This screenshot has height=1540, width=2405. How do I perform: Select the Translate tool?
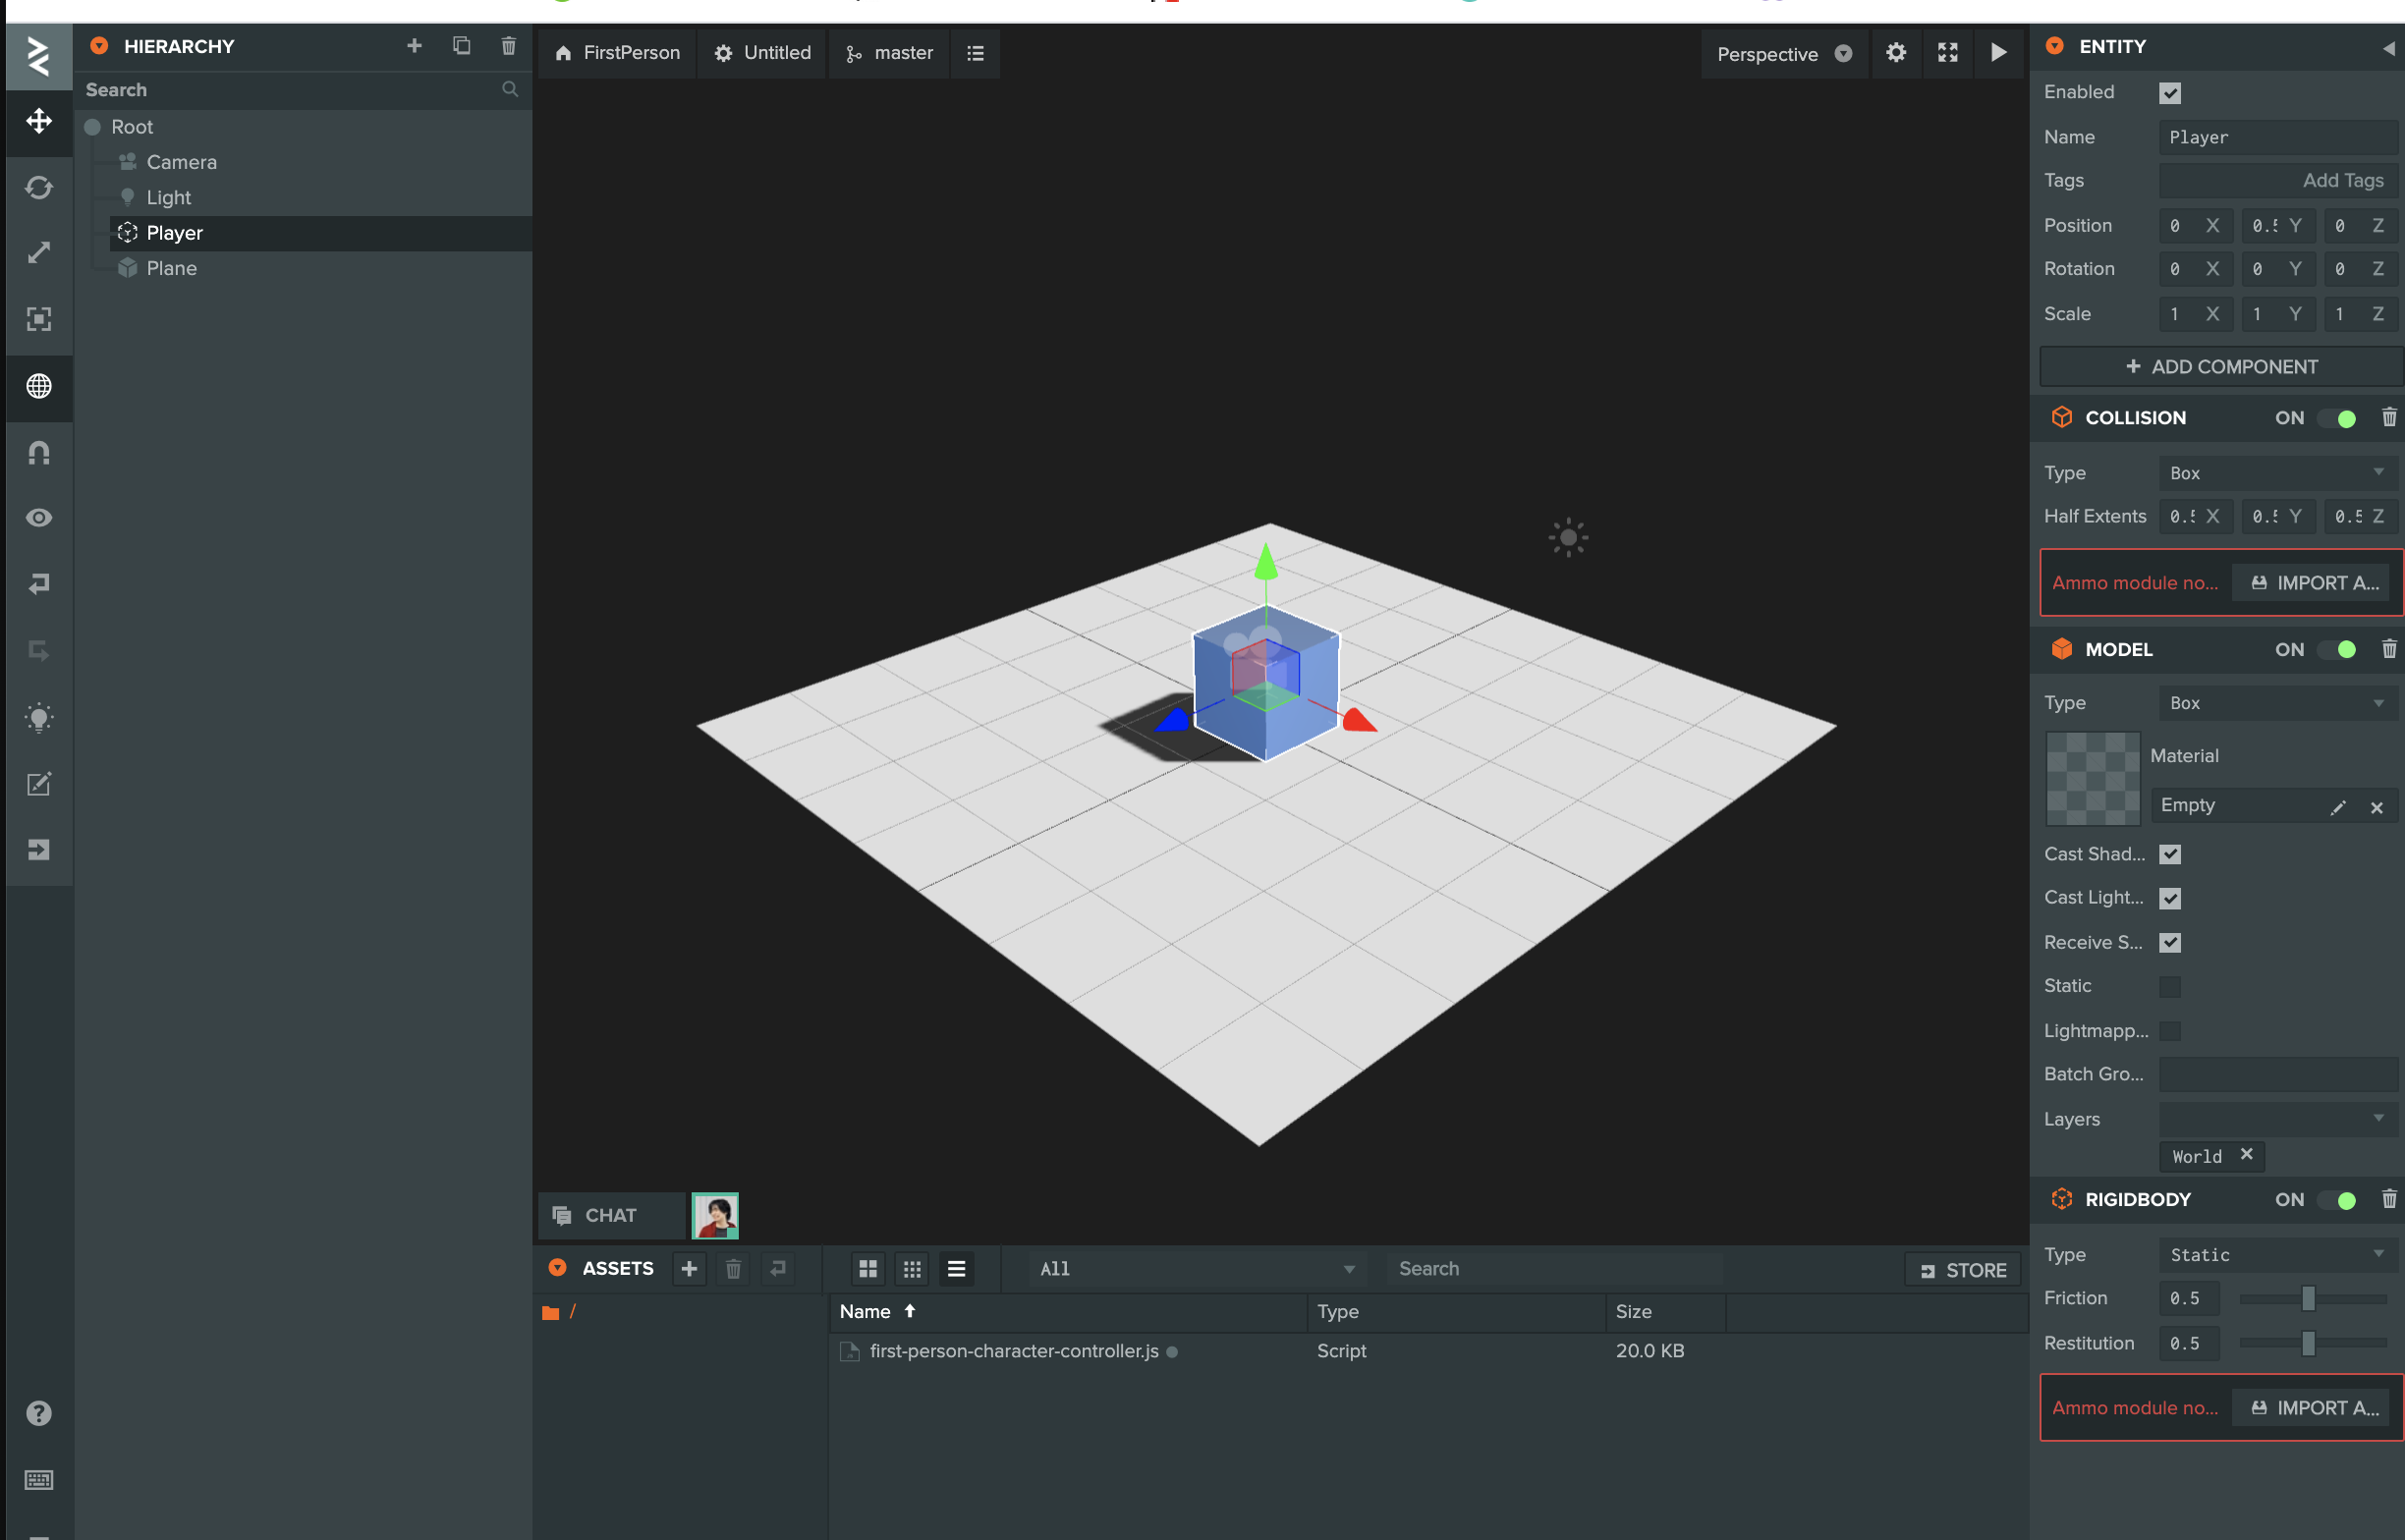pyautogui.click(x=39, y=122)
